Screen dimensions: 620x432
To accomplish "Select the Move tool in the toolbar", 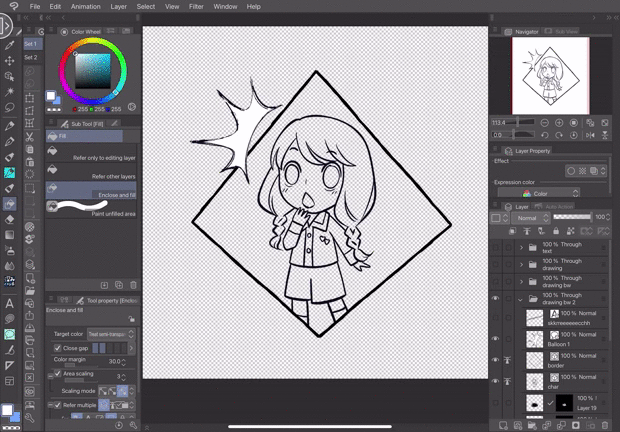I will point(10,60).
